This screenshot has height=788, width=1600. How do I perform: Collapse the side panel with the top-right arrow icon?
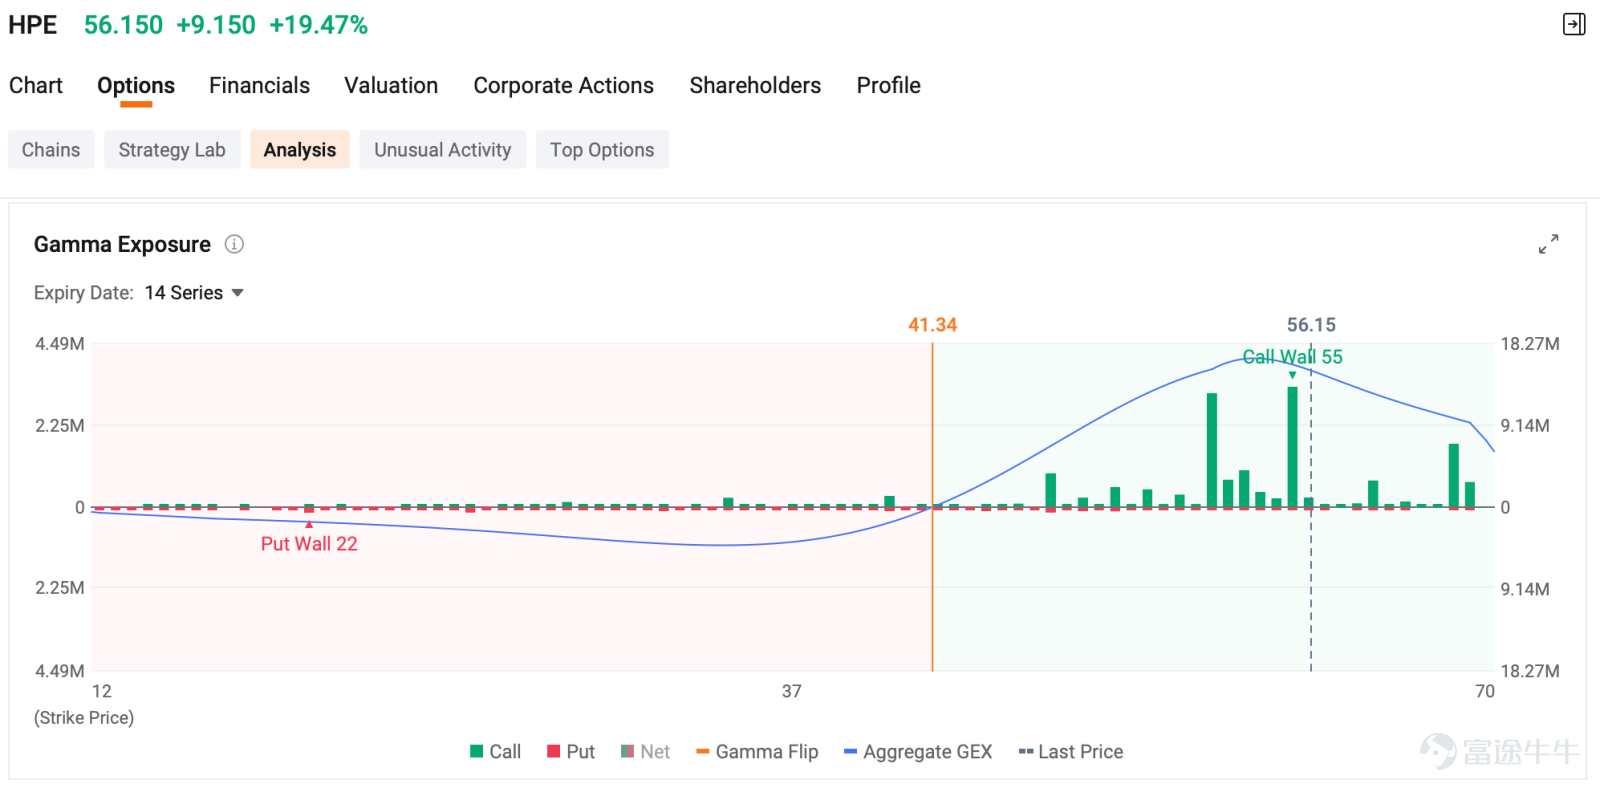(x=1574, y=24)
